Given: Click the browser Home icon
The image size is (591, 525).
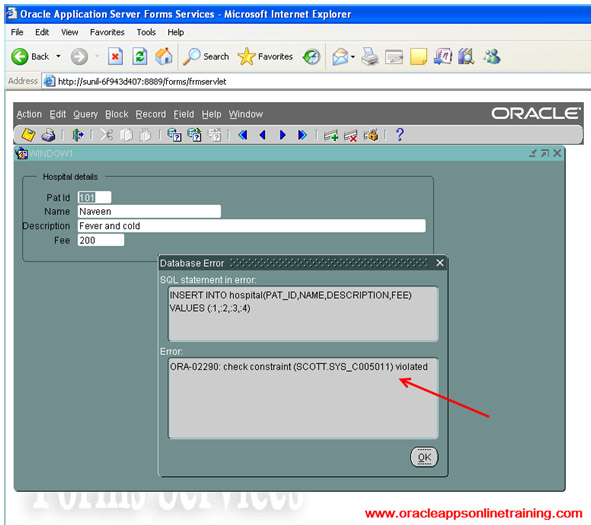Looking at the screenshot, I should pyautogui.click(x=164, y=57).
